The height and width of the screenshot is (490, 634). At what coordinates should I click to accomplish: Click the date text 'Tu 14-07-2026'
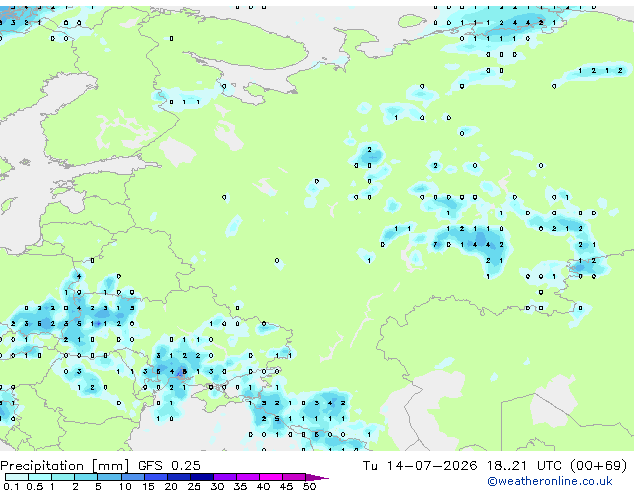pos(420,466)
